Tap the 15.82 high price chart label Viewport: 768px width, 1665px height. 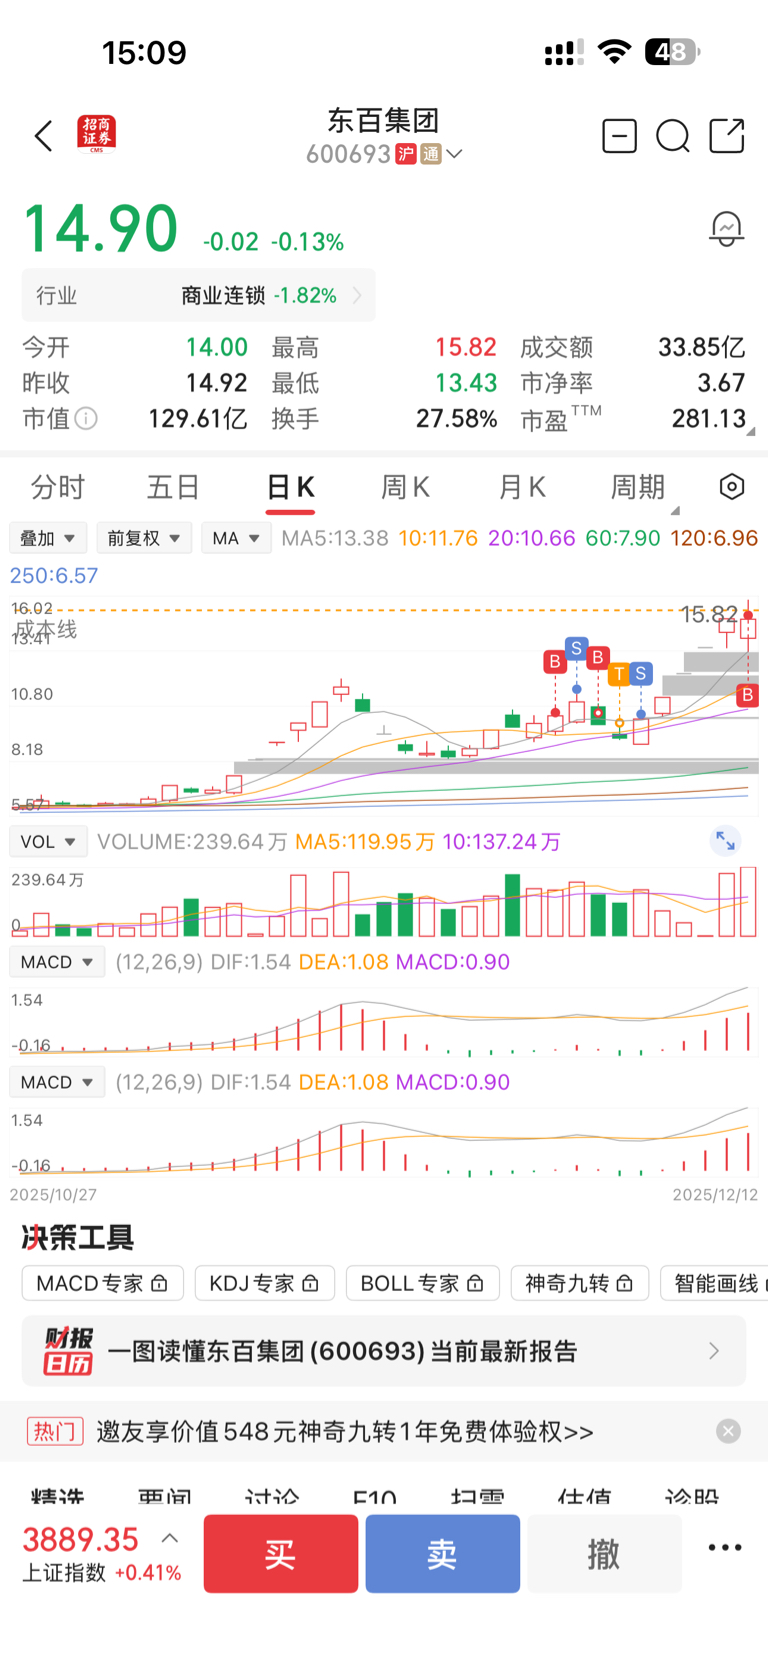click(709, 614)
